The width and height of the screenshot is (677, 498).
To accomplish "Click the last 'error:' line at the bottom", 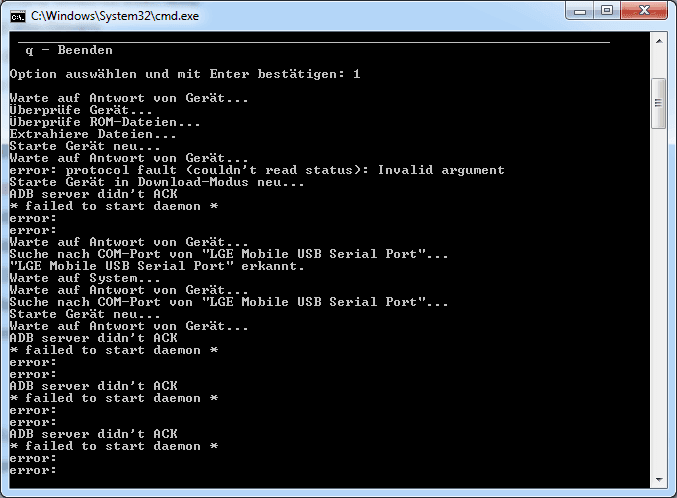I will click(x=33, y=470).
